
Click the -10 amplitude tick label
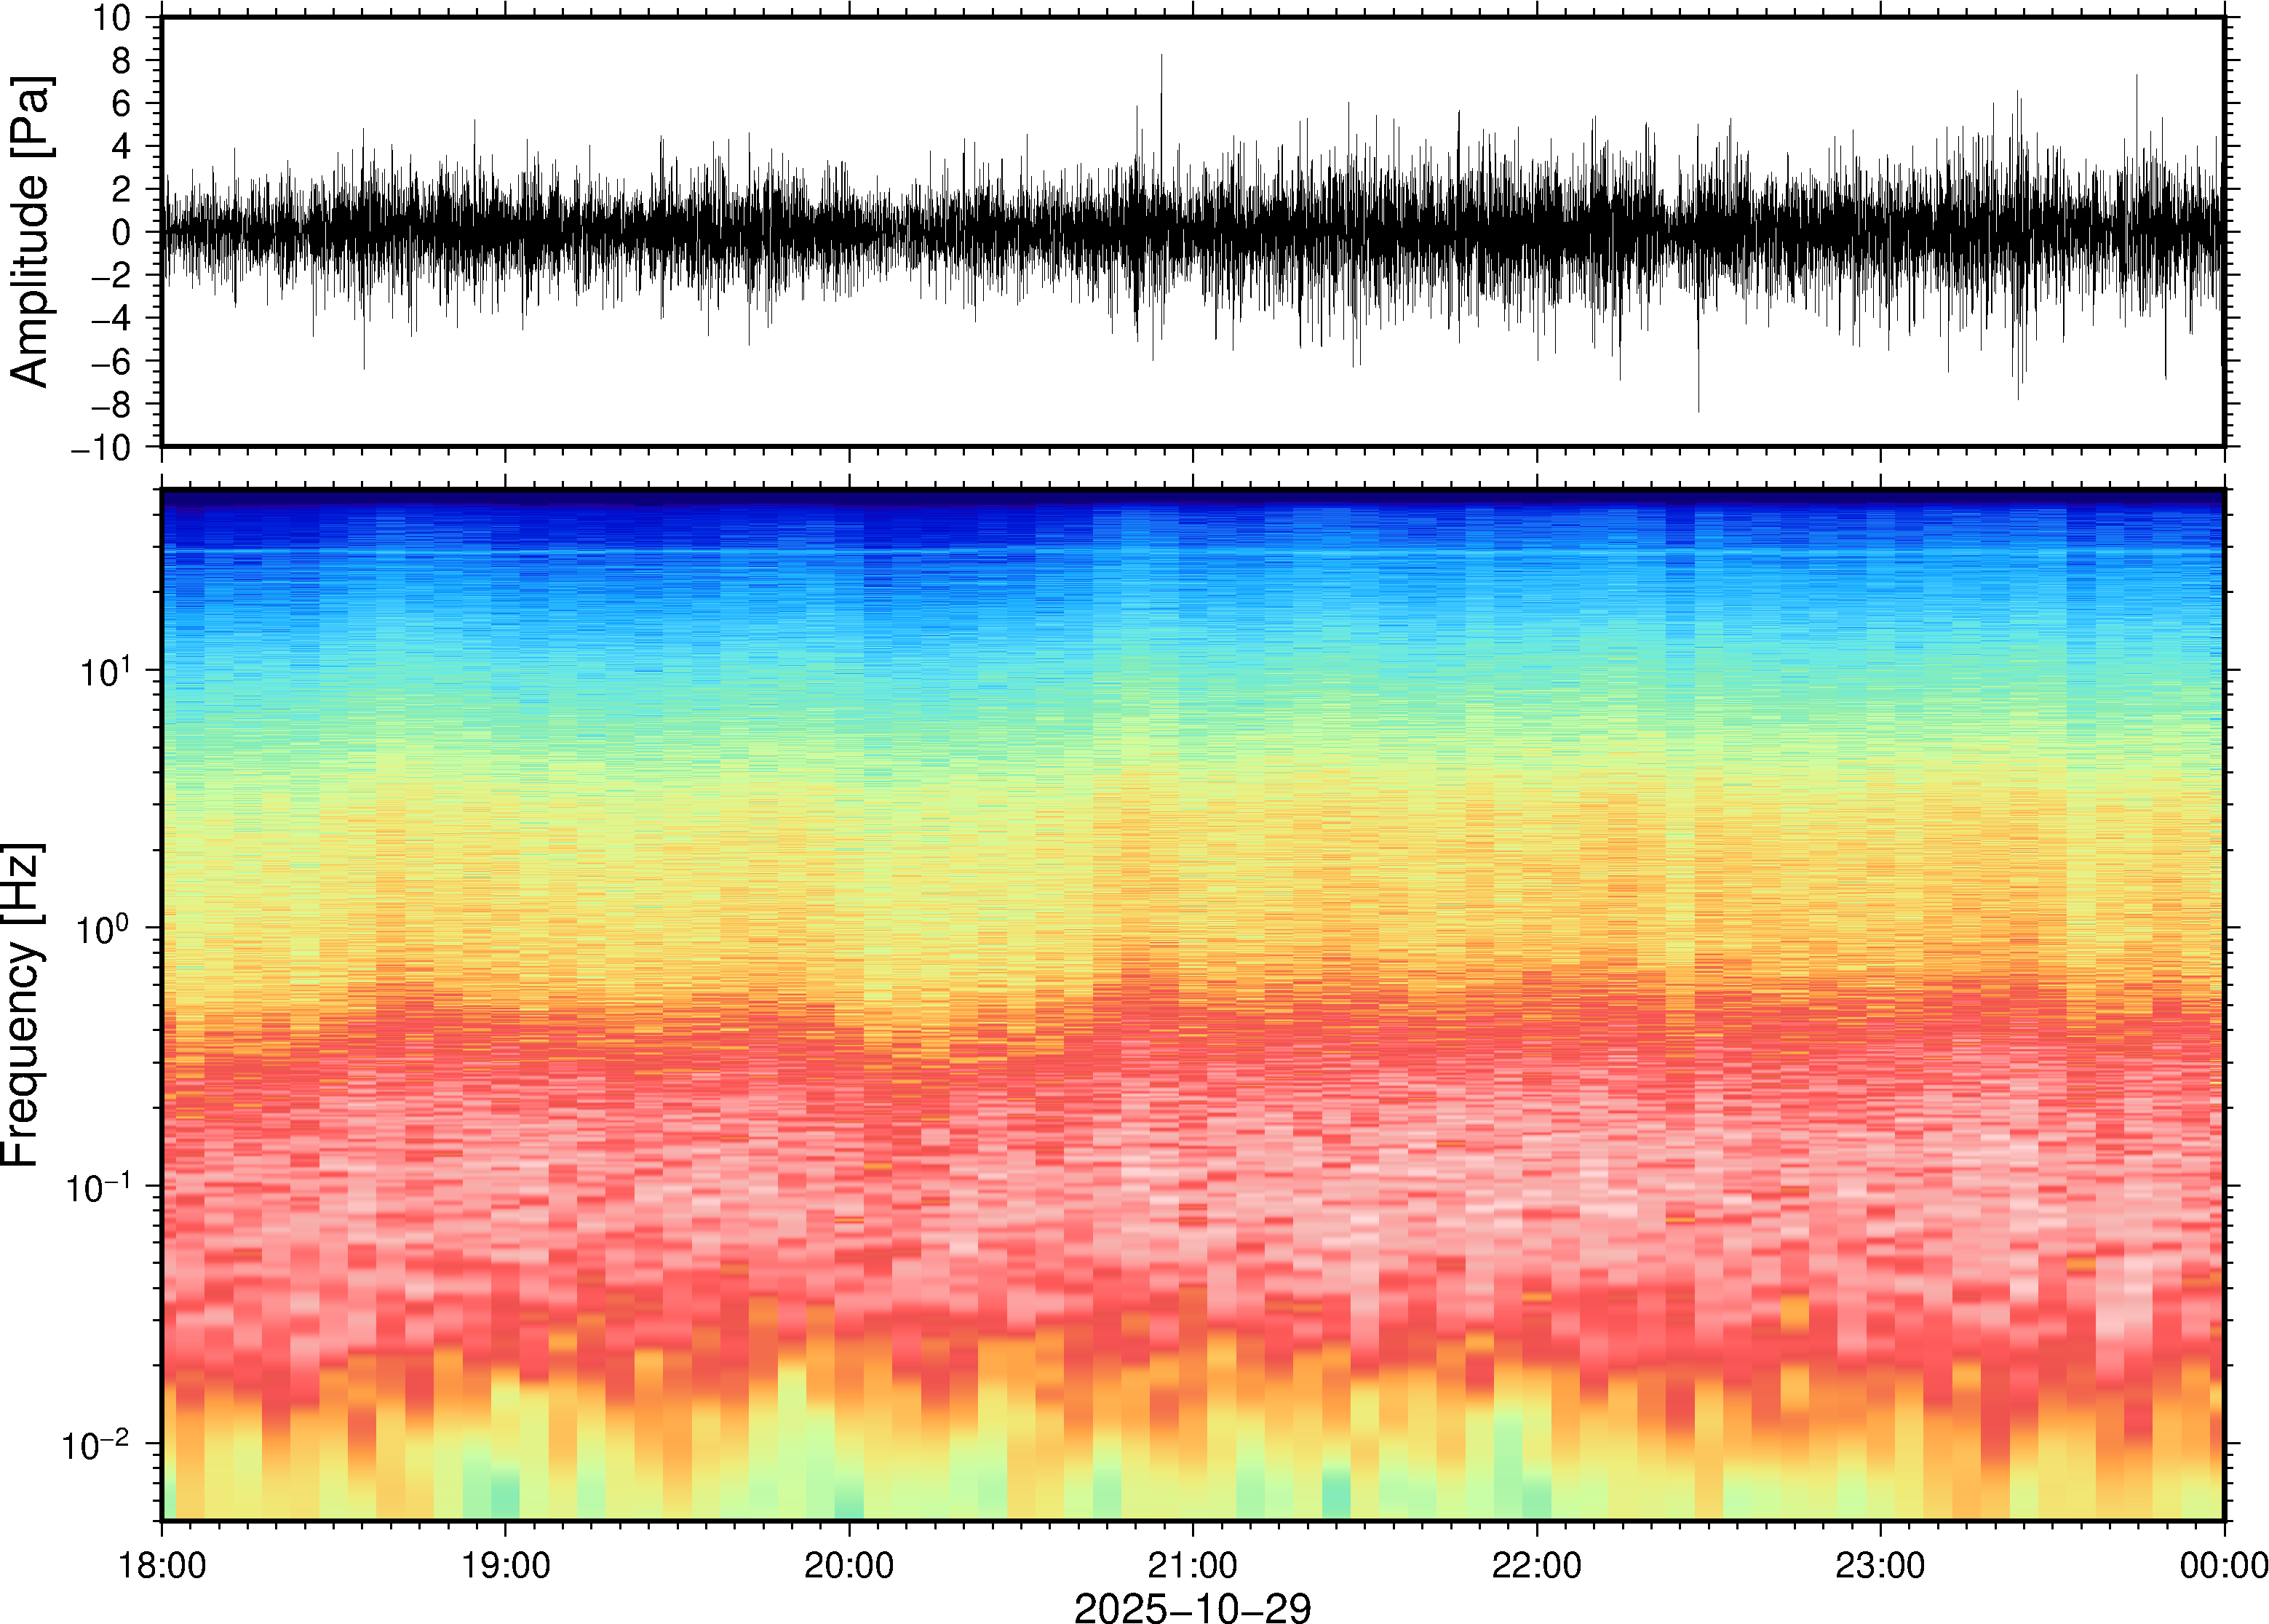pos(100,448)
